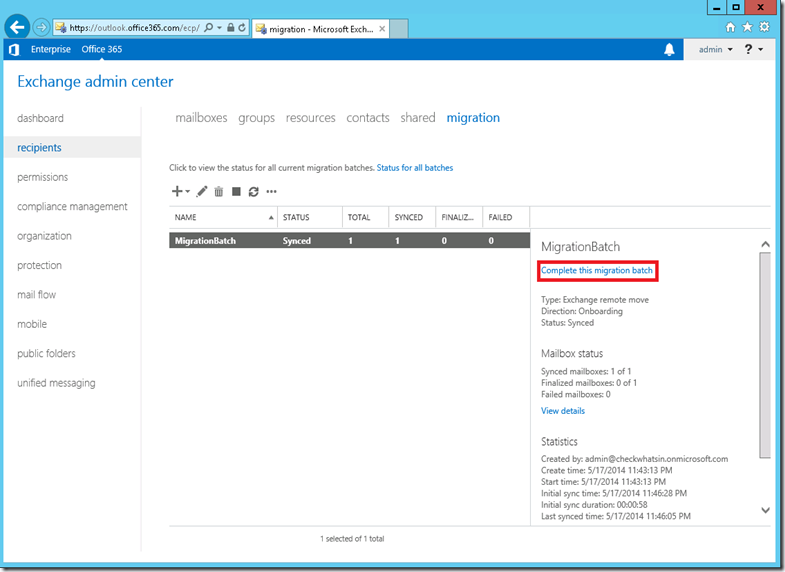
Task: Click View details link
Action: 563,411
